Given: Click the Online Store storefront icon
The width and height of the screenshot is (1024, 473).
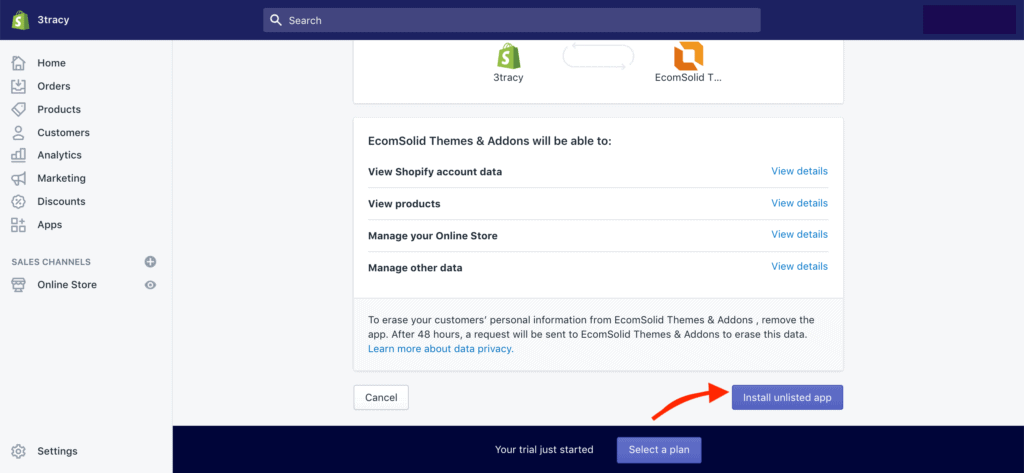Looking at the screenshot, I should pos(19,285).
